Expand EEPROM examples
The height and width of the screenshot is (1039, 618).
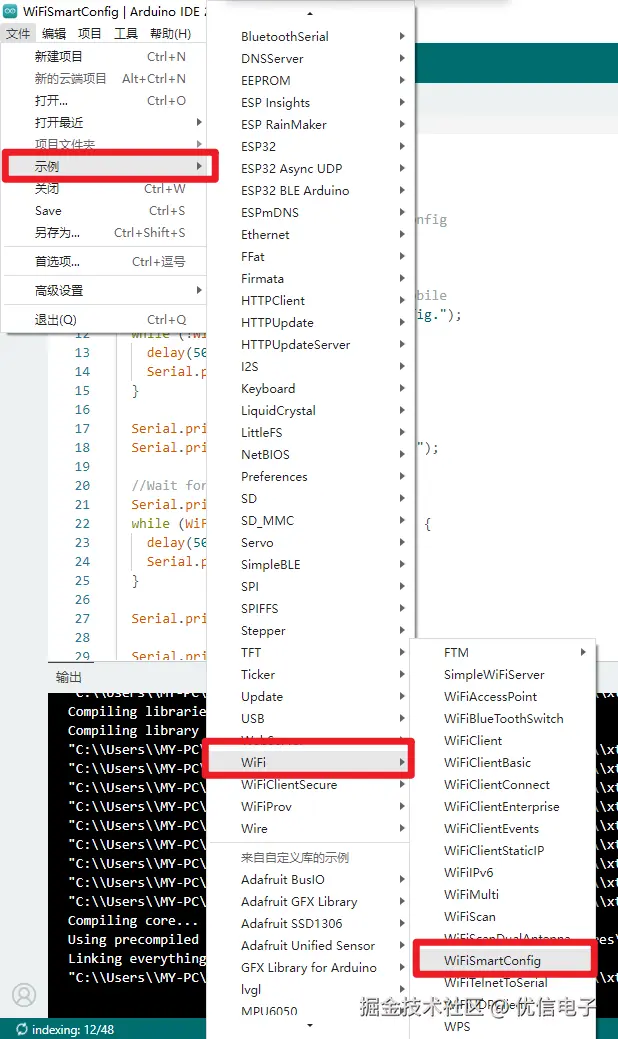(311, 80)
